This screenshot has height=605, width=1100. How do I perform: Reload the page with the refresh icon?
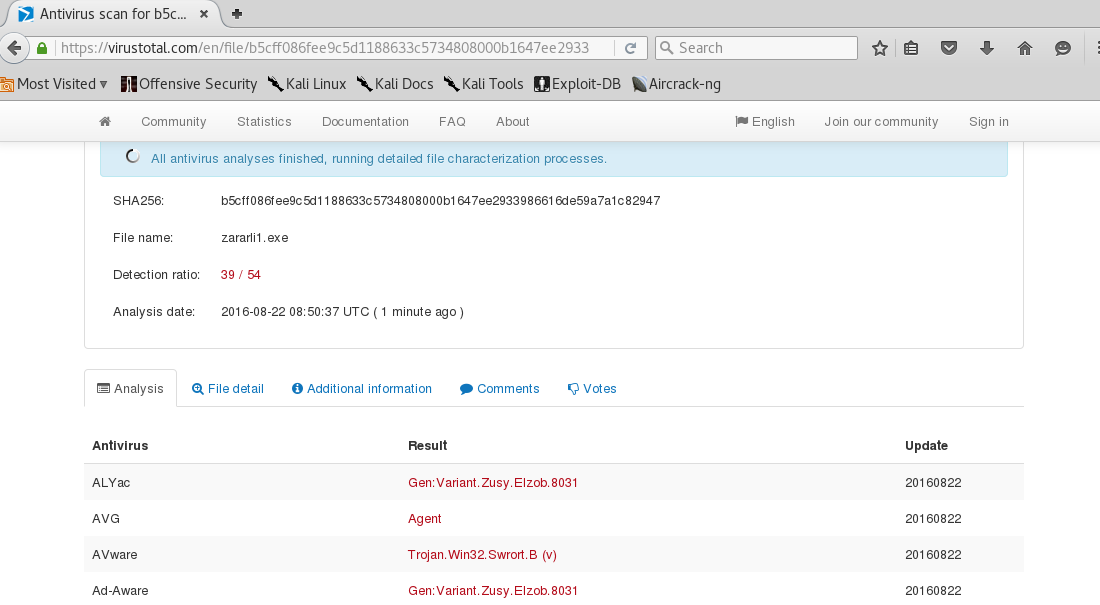tap(631, 48)
